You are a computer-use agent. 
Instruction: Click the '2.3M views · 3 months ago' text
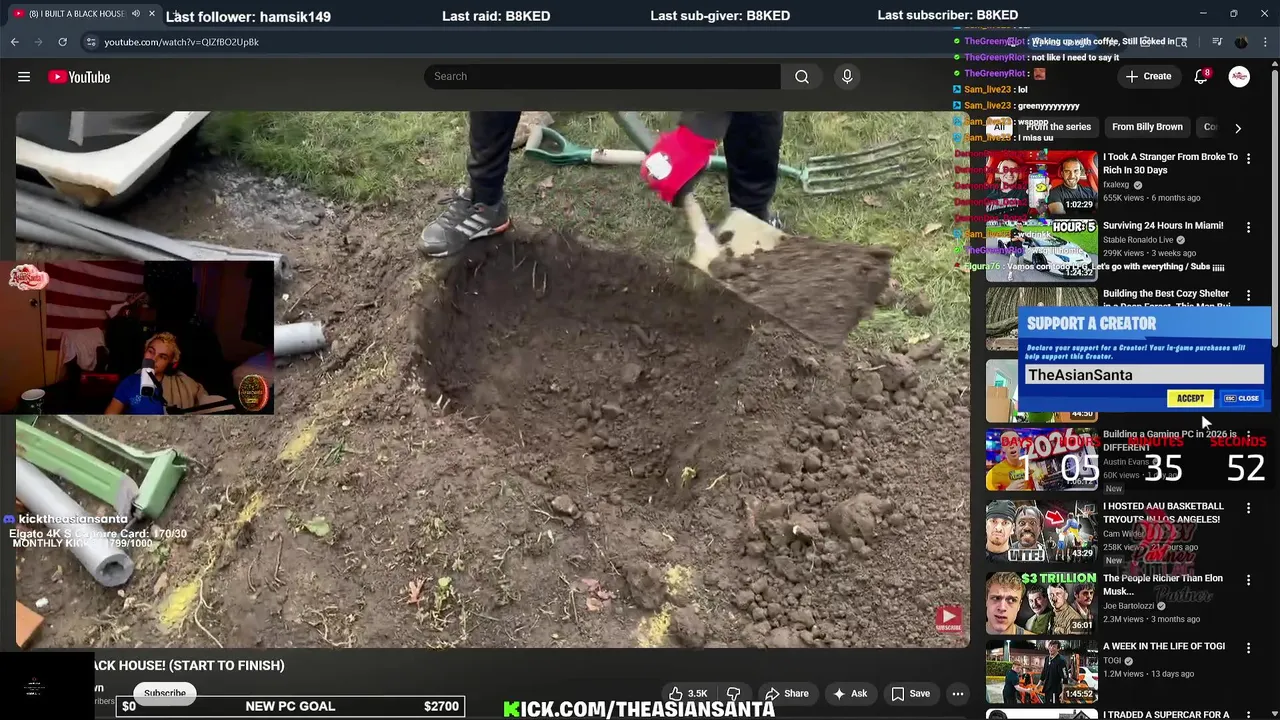(1152, 619)
